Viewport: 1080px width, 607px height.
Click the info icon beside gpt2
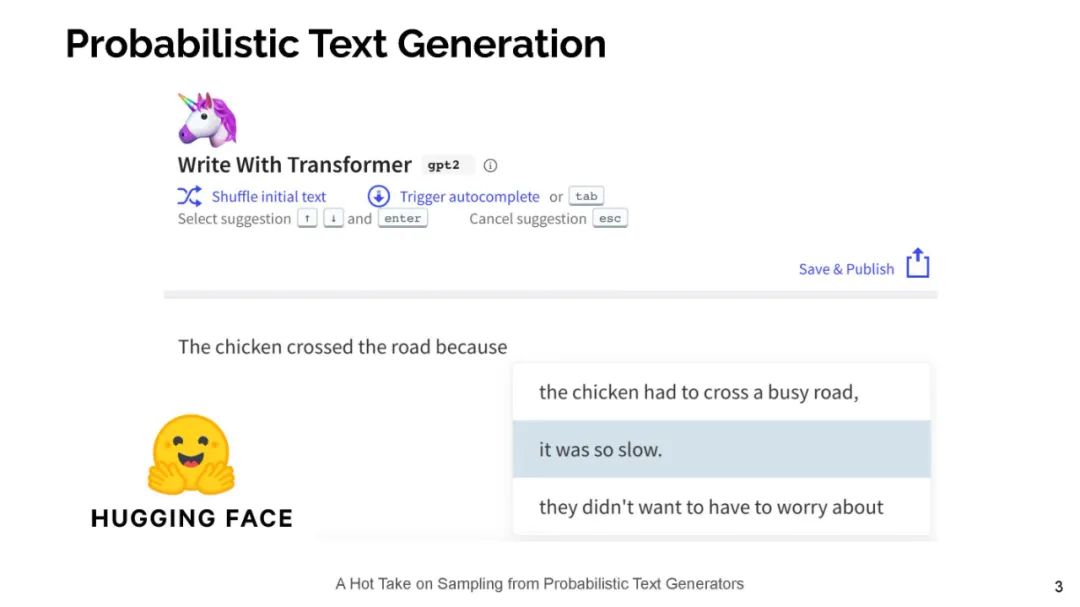[x=490, y=166]
